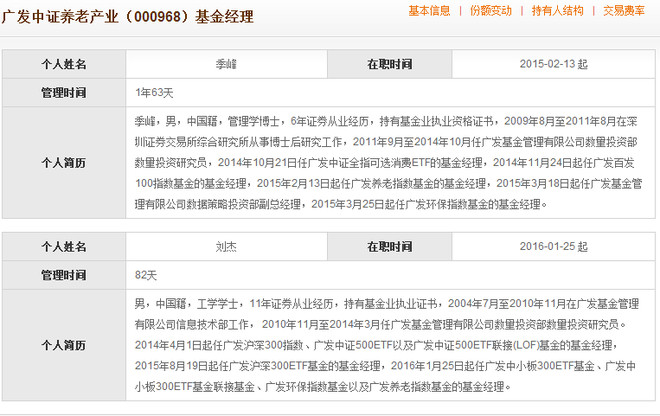660x416 pixels.
Task: Click the 个人简历 label for 季峰's biography
Action: [64, 163]
